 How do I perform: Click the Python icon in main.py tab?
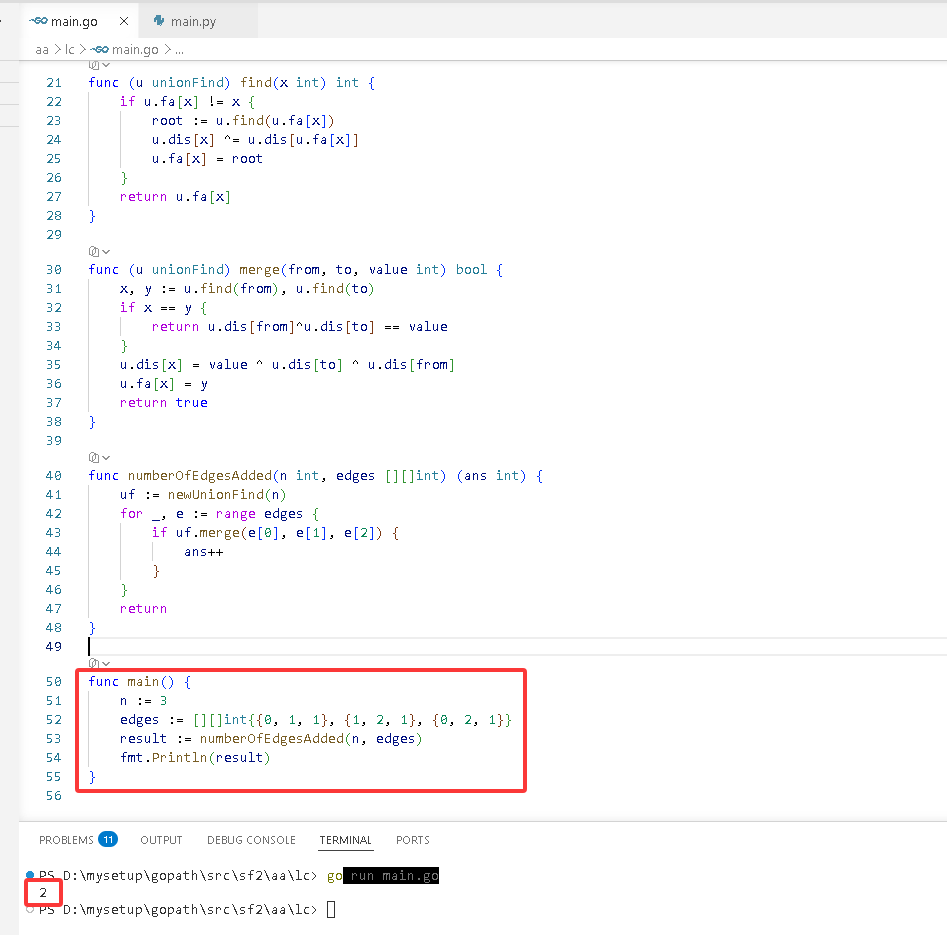pos(159,21)
